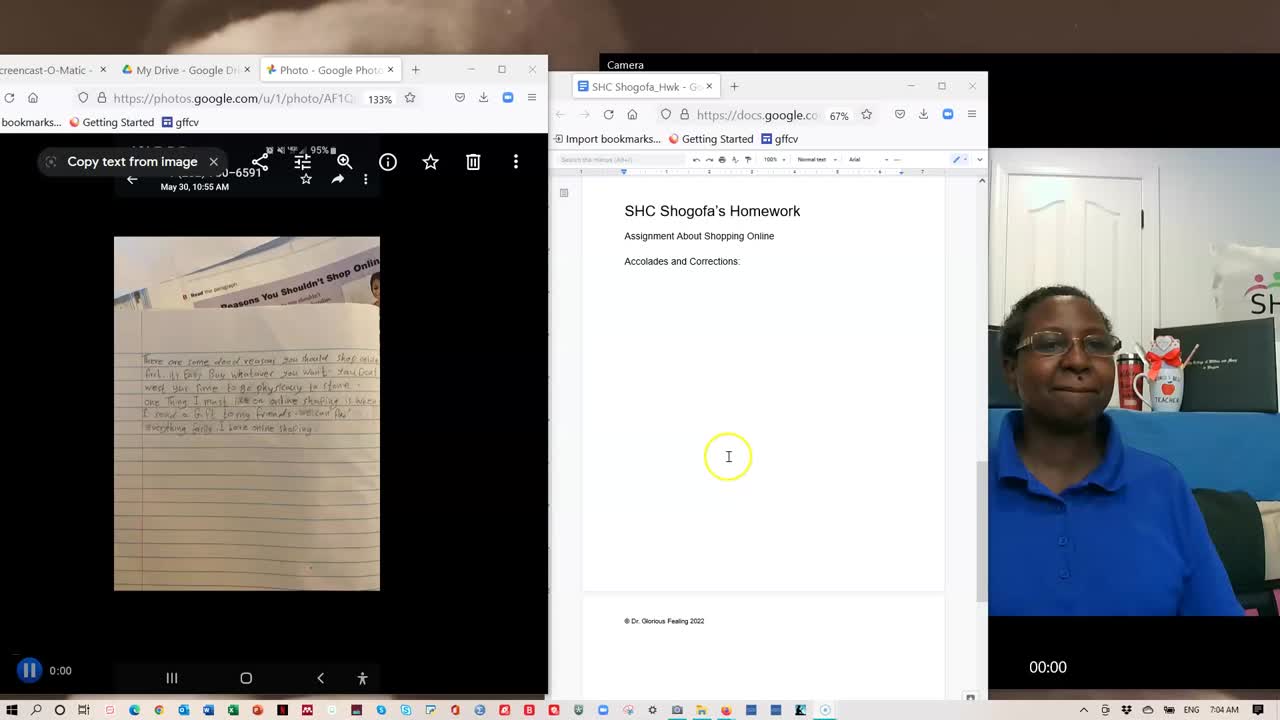Expand the Normal text style dropdown

[816, 160]
